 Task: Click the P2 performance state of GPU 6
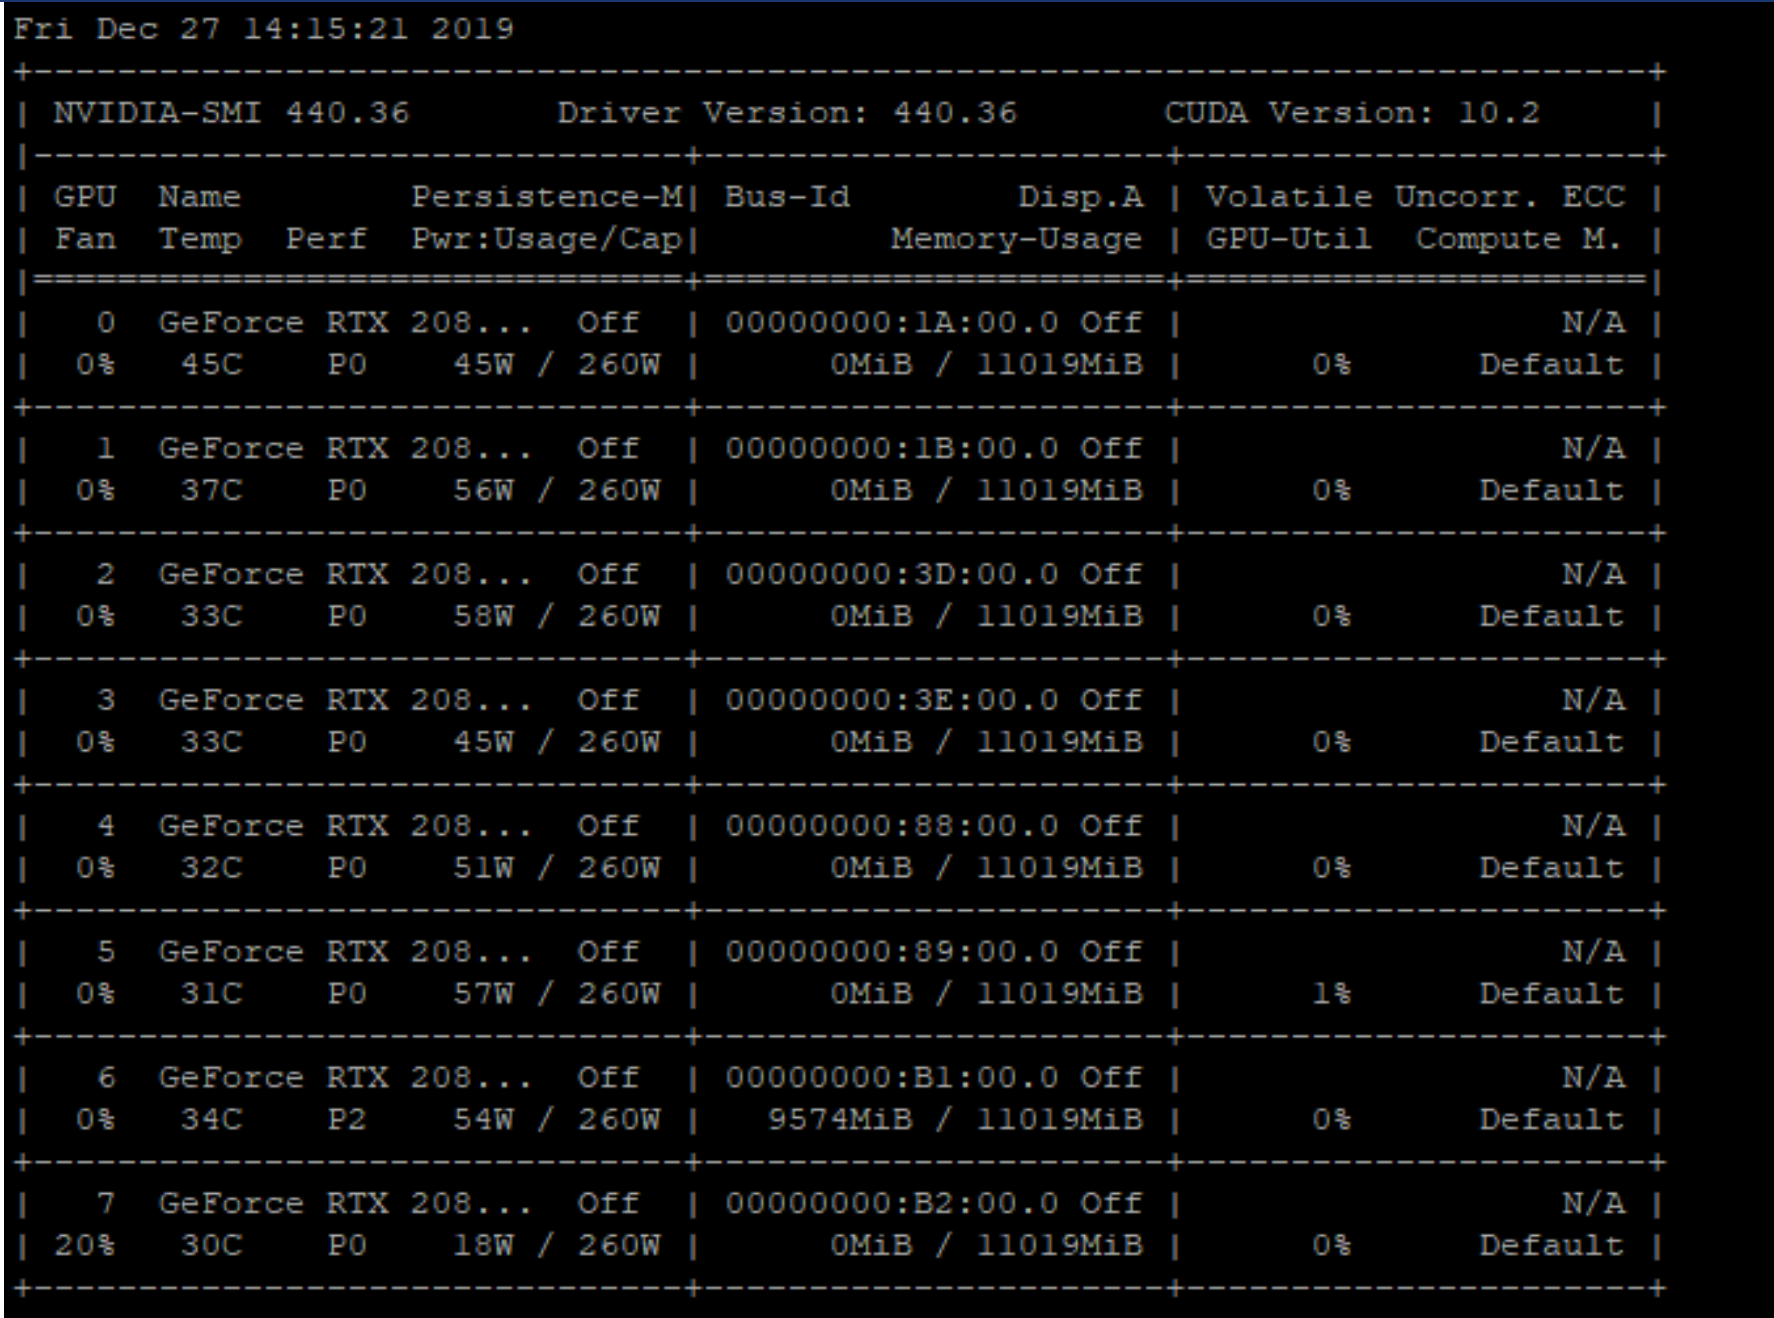tap(347, 1119)
